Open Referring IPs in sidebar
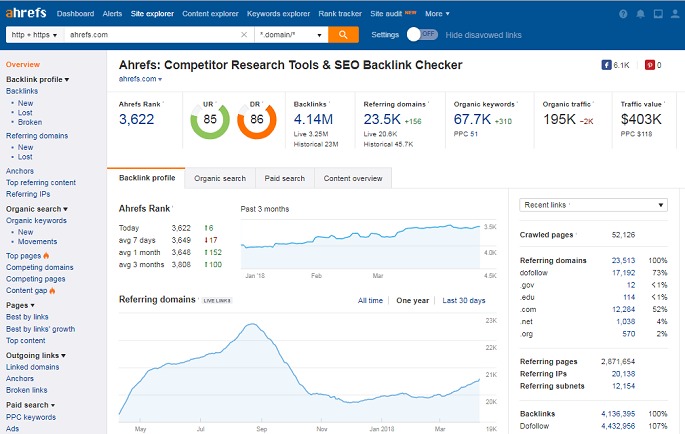685x434 pixels. coord(28,194)
